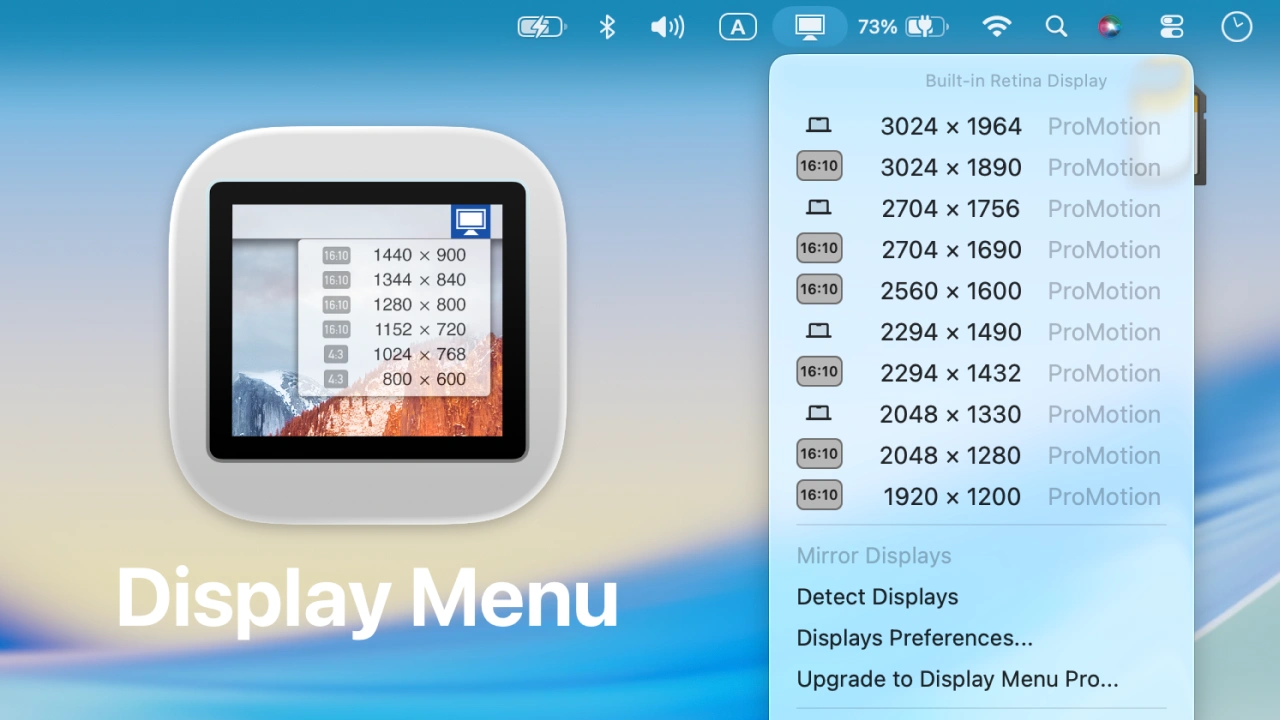Select the 1920 x 1200 resolution entry

pyautogui.click(x=950, y=496)
